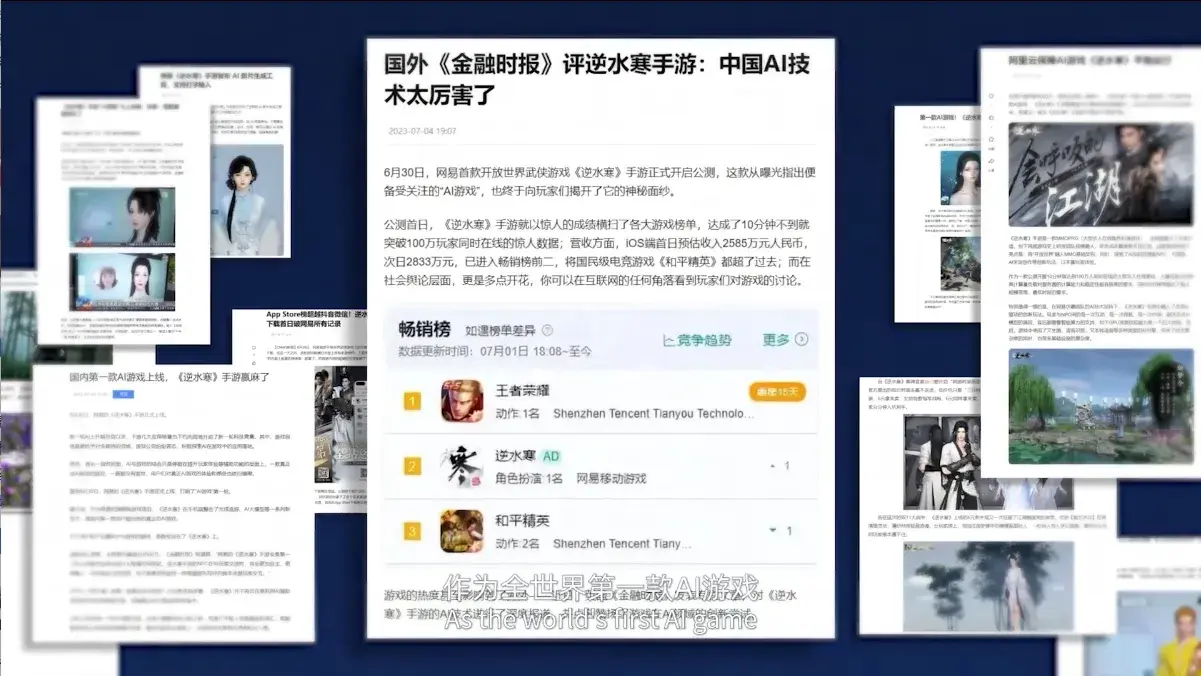Screen dimensions: 1201x676
Task: Click the yellow rank 2 badge
Action: [412, 466]
